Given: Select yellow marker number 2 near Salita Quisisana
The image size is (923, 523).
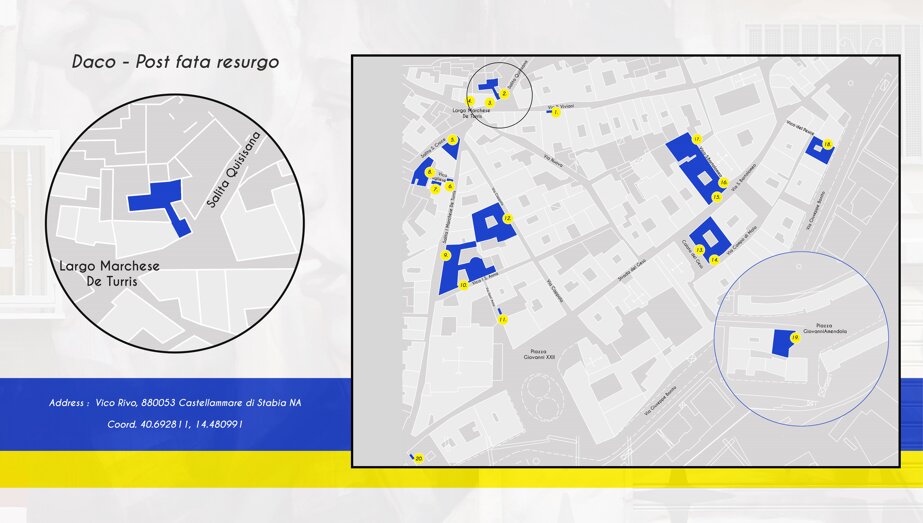Looking at the screenshot, I should (x=504, y=94).
